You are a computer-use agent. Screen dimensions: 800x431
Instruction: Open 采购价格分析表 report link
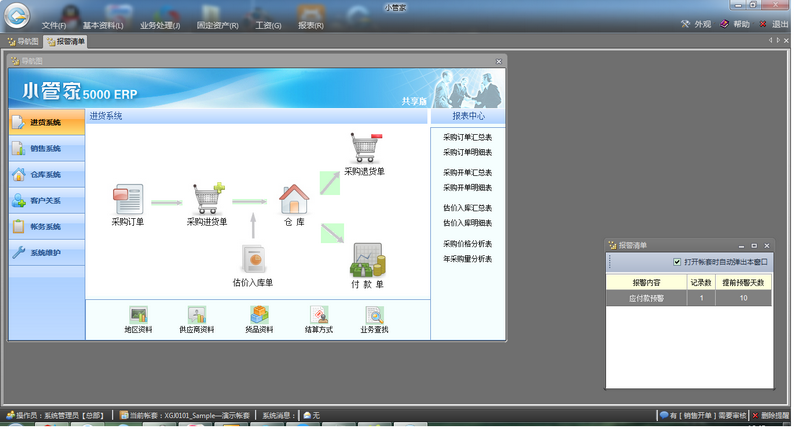tap(467, 243)
